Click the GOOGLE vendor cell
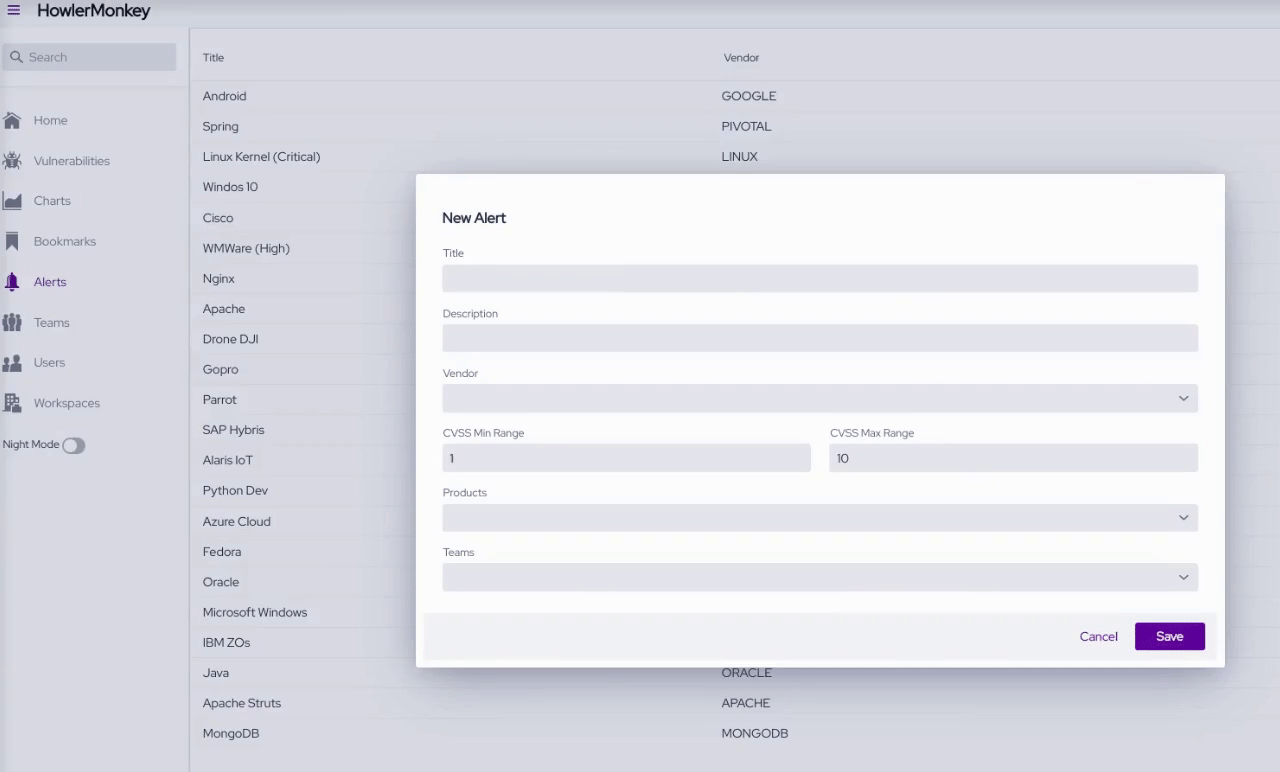 (x=749, y=96)
